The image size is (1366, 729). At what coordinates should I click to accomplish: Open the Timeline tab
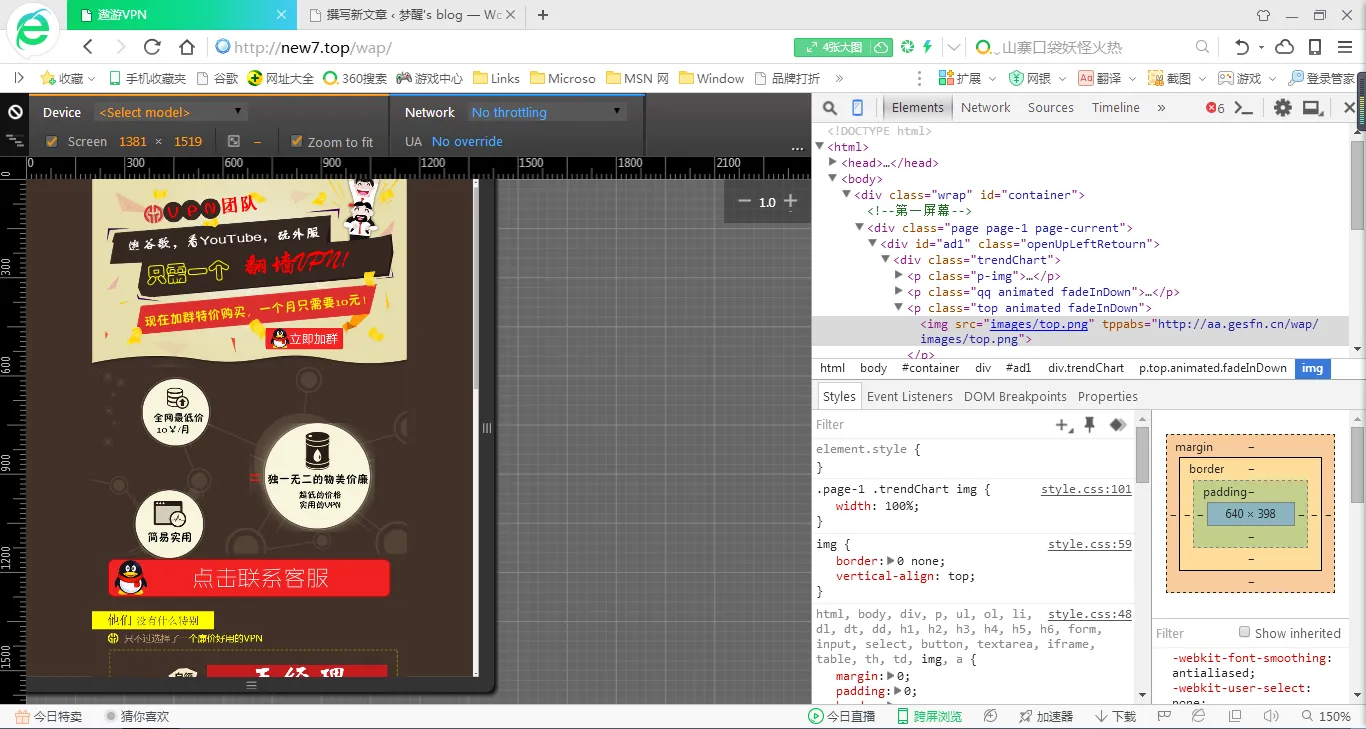click(x=1116, y=108)
